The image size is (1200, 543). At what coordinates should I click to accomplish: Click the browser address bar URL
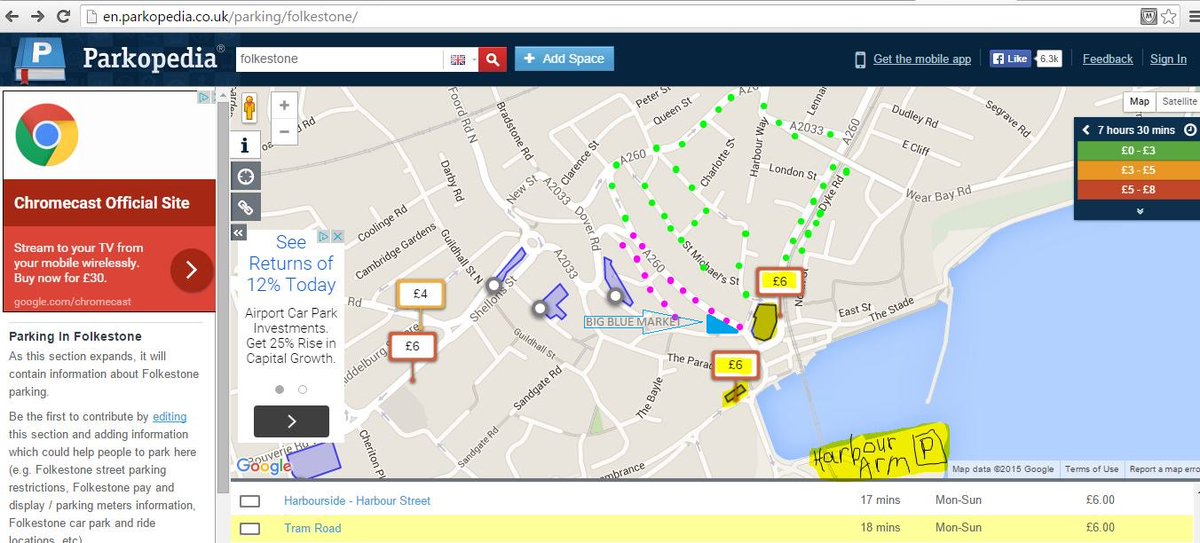point(231,17)
